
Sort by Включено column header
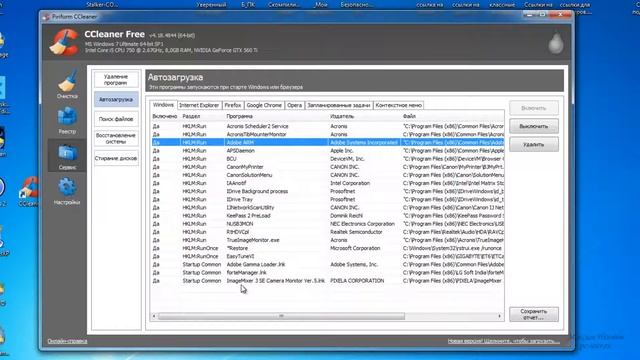[x=165, y=116]
